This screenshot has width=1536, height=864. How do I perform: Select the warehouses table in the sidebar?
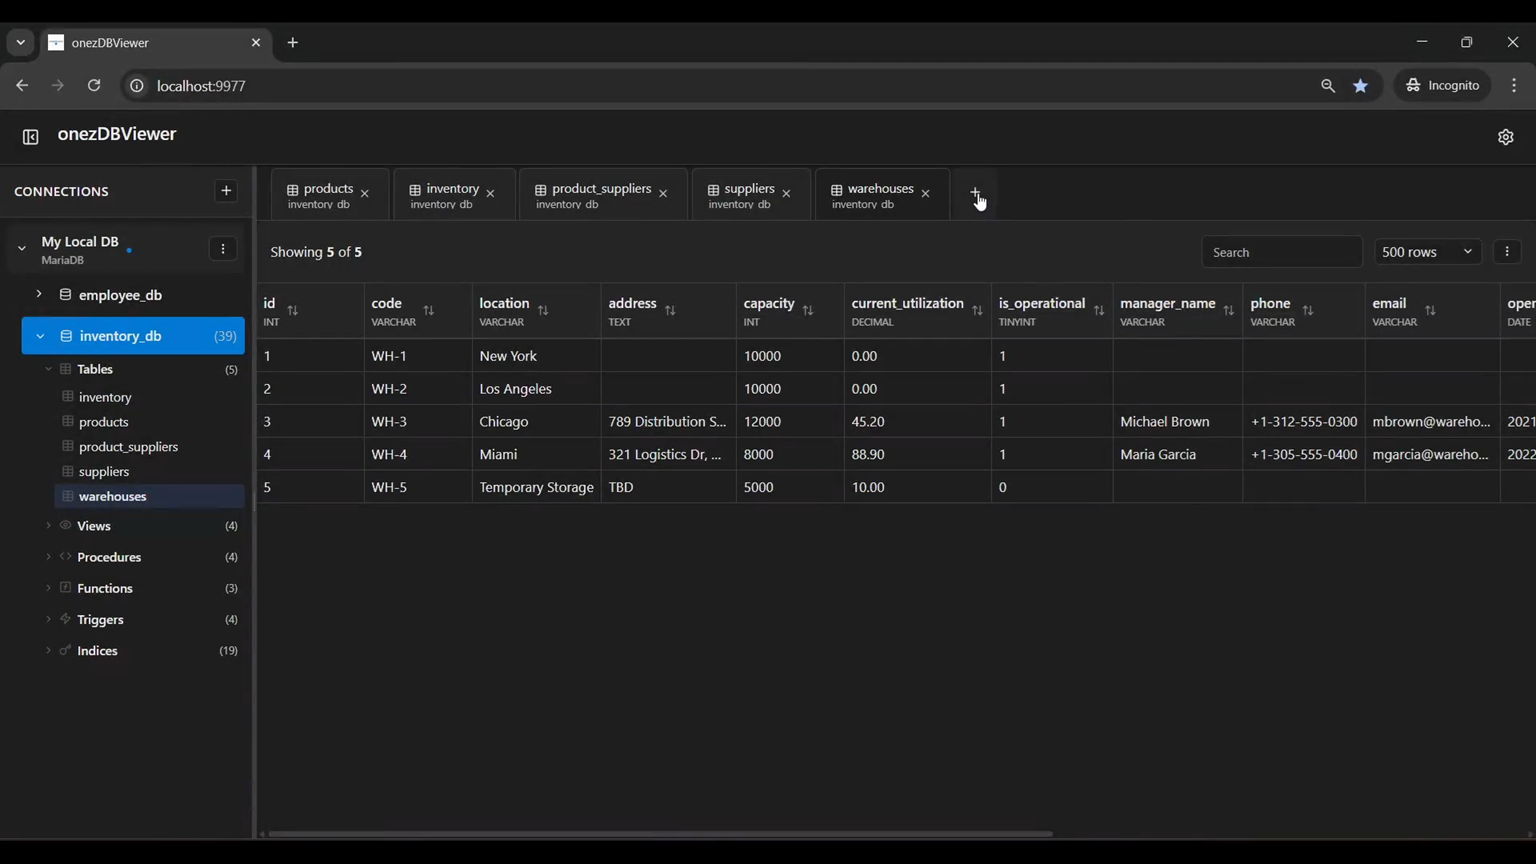click(112, 496)
